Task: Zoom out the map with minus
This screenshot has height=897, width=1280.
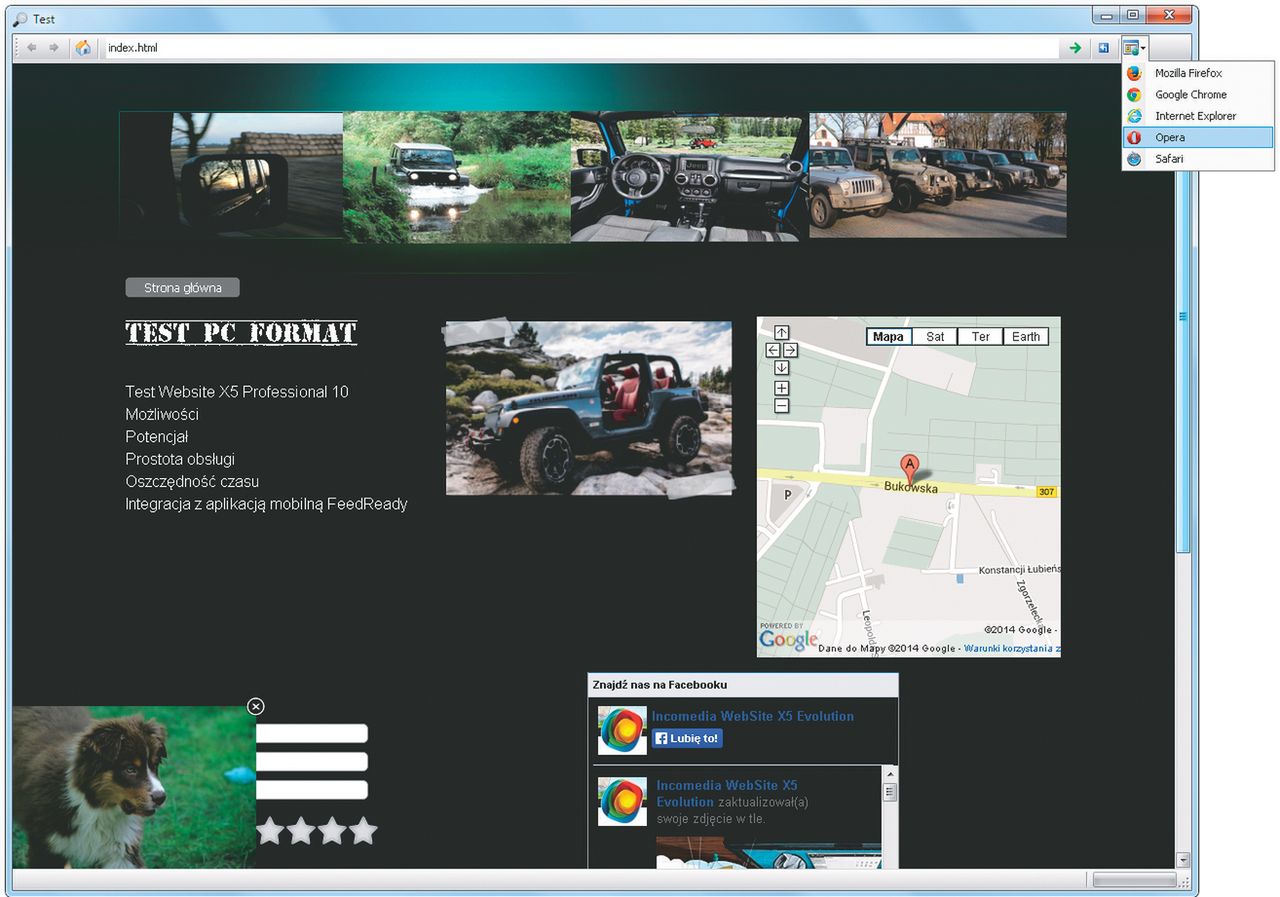Action: point(782,405)
